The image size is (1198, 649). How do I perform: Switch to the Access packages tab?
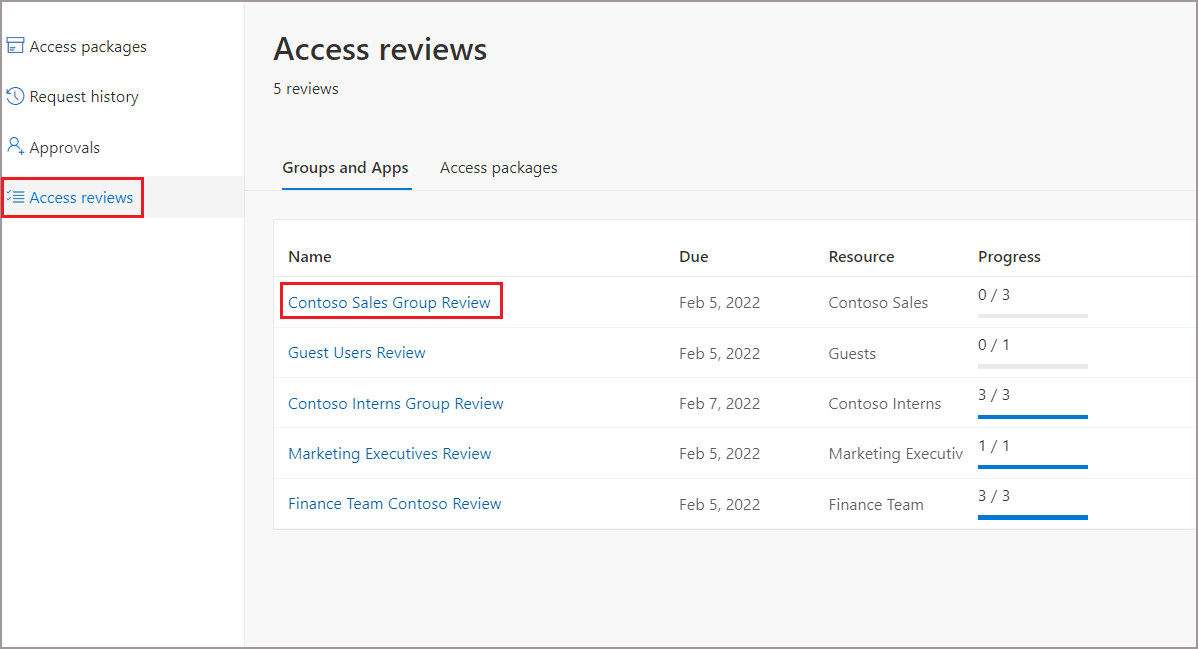tap(498, 167)
